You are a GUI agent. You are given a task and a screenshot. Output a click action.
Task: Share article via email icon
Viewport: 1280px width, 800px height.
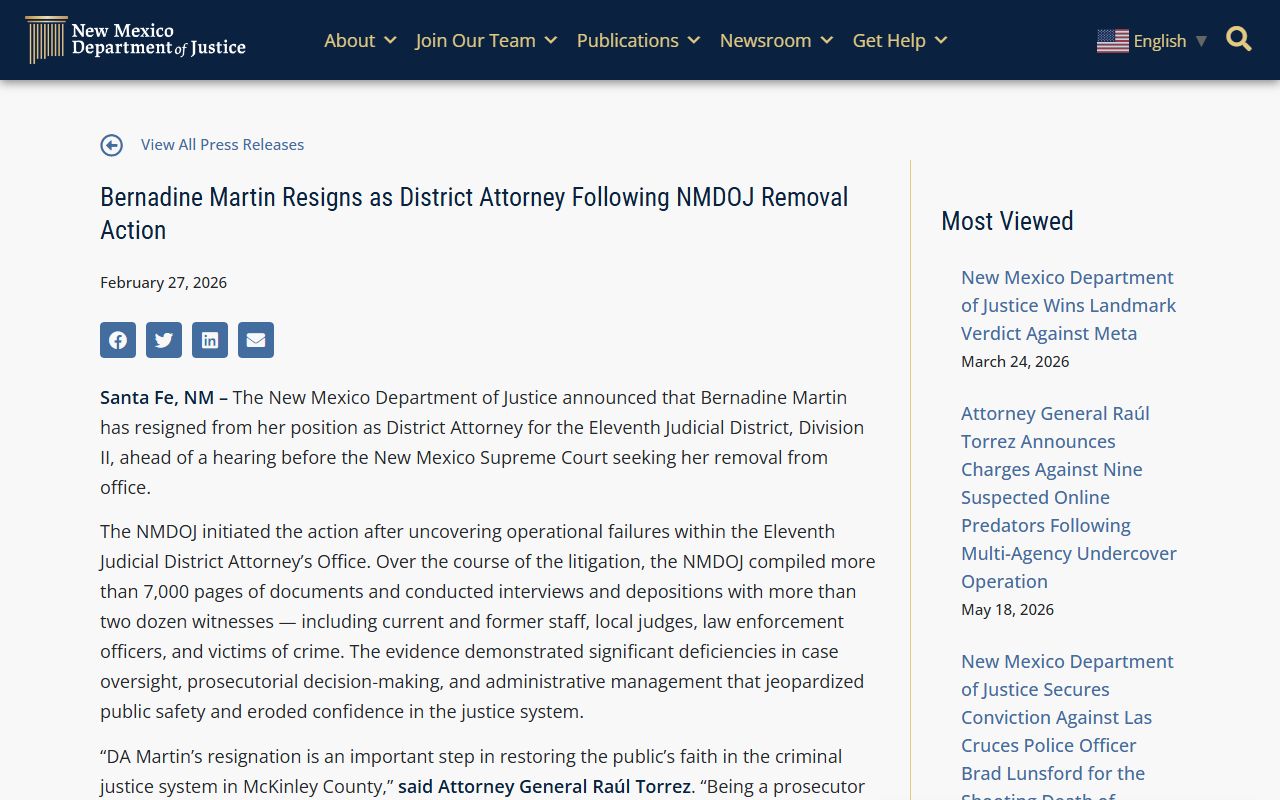pos(256,340)
